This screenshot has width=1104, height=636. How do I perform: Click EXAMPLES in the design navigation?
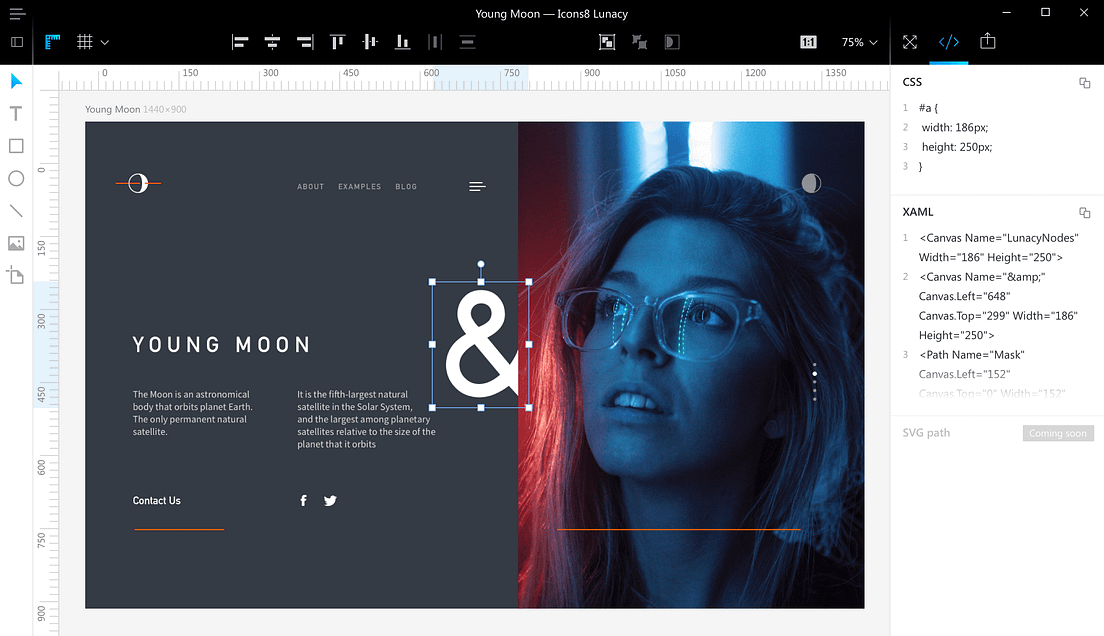pyautogui.click(x=359, y=187)
